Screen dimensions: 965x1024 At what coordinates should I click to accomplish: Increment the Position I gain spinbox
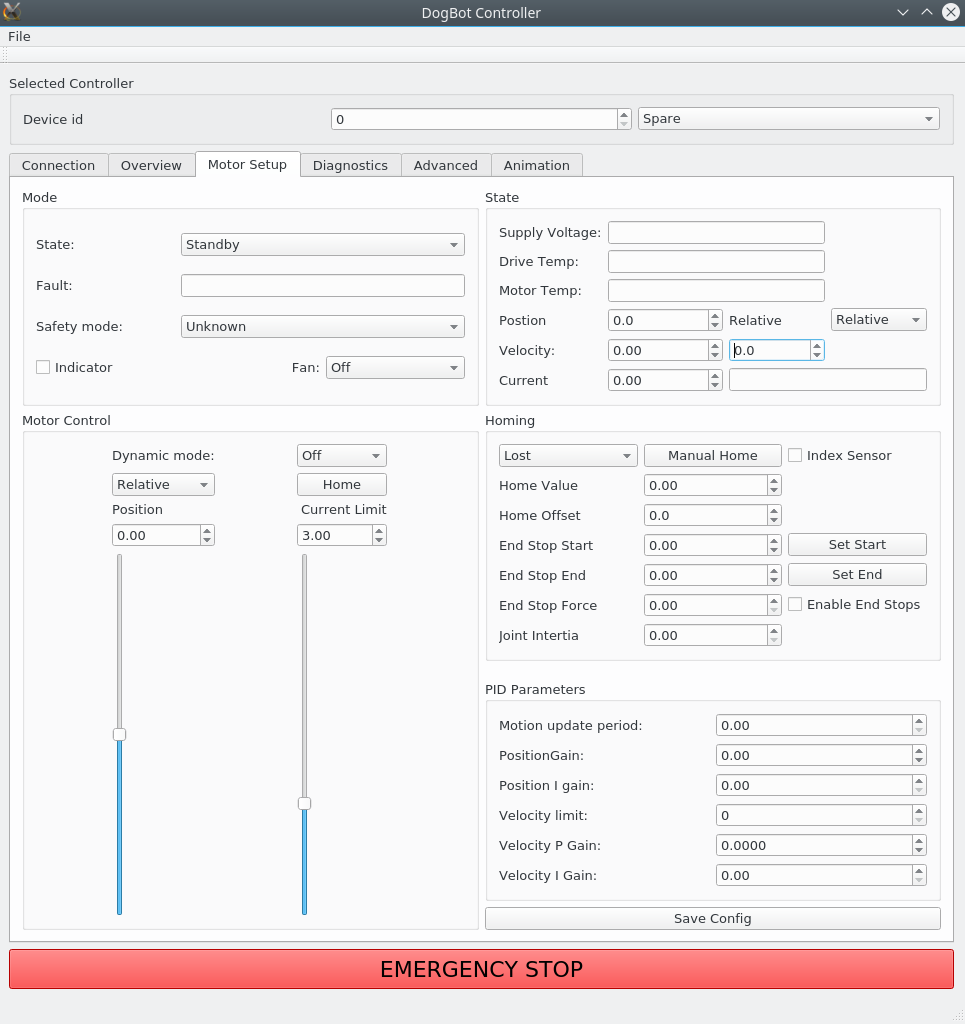click(919, 781)
